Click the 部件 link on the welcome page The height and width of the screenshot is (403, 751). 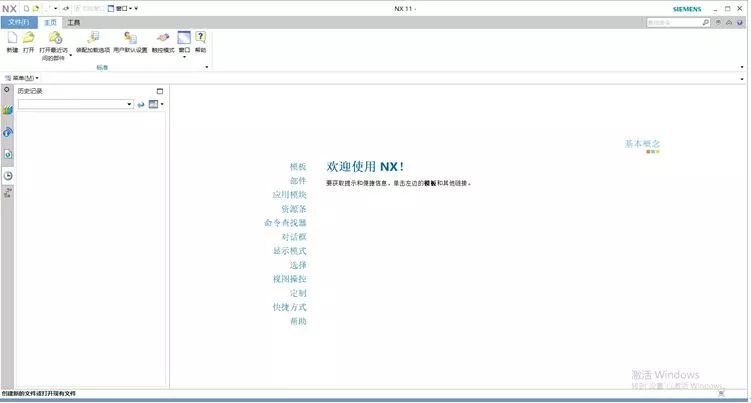pos(298,181)
